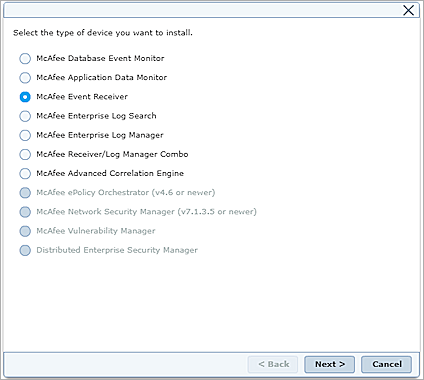Click disabled McAfee Network Security Manager radio
Screen dimensions: 424x380
(x=25, y=212)
